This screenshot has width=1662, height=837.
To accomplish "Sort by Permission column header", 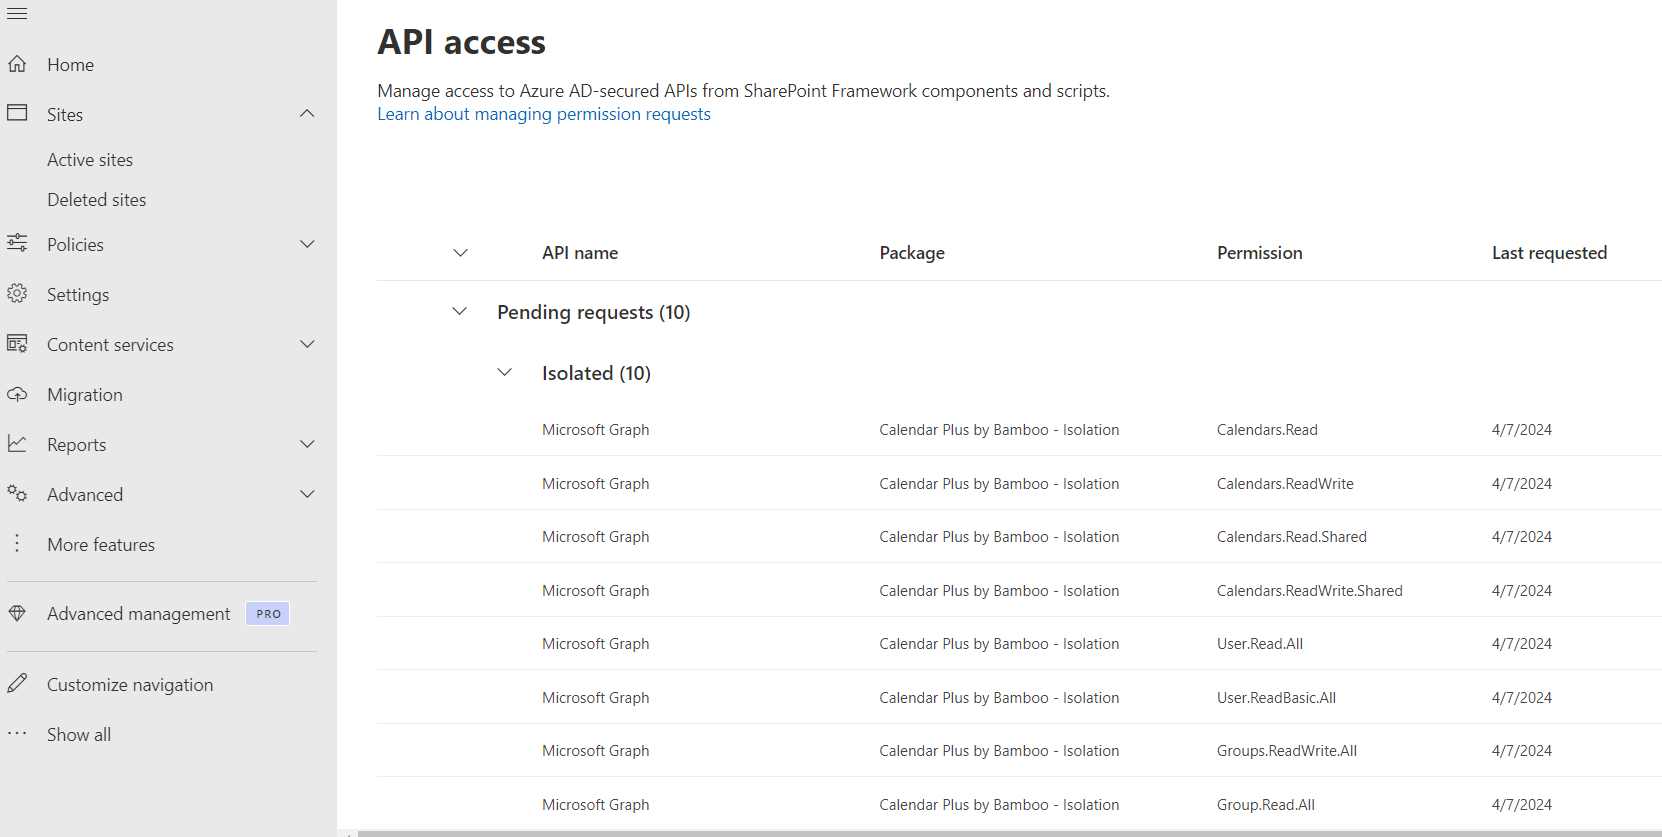I will pos(1259,253).
